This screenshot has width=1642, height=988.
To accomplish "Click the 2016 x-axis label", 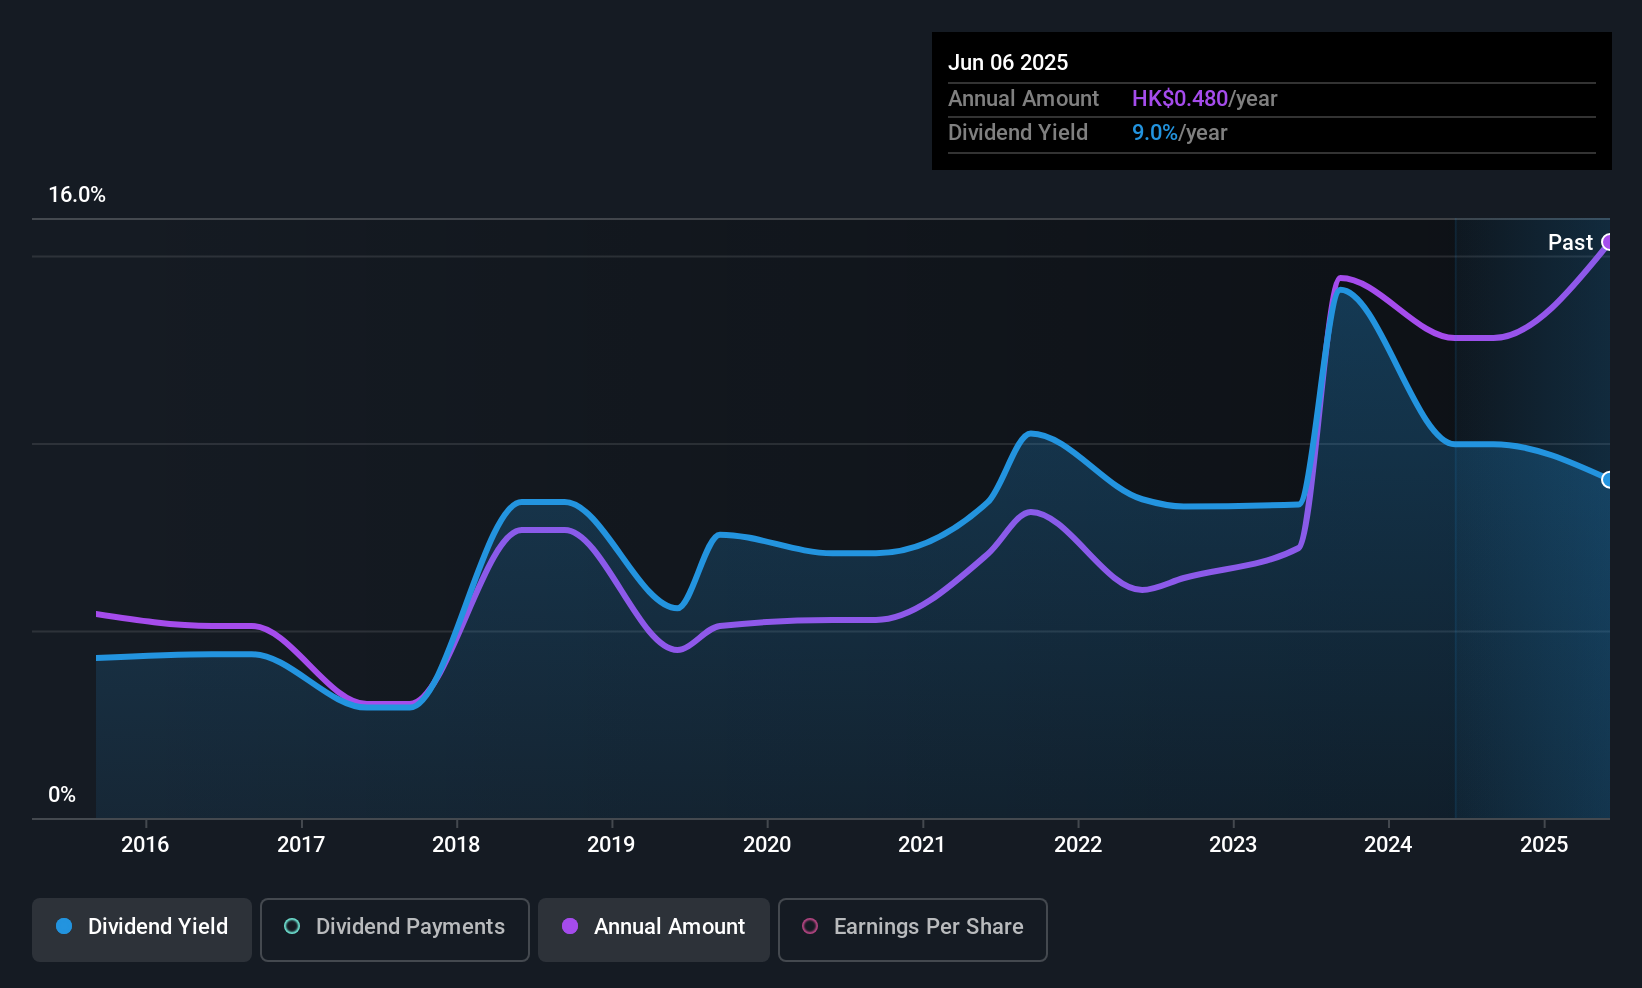I will coord(145,844).
